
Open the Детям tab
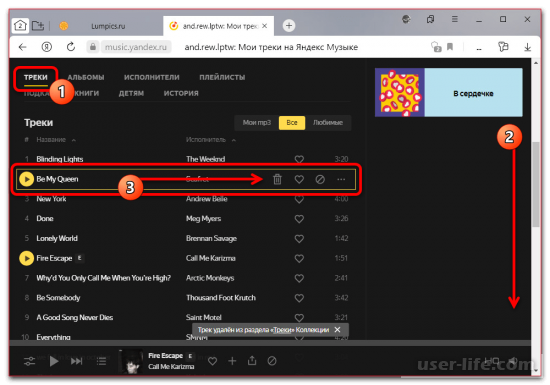131,93
